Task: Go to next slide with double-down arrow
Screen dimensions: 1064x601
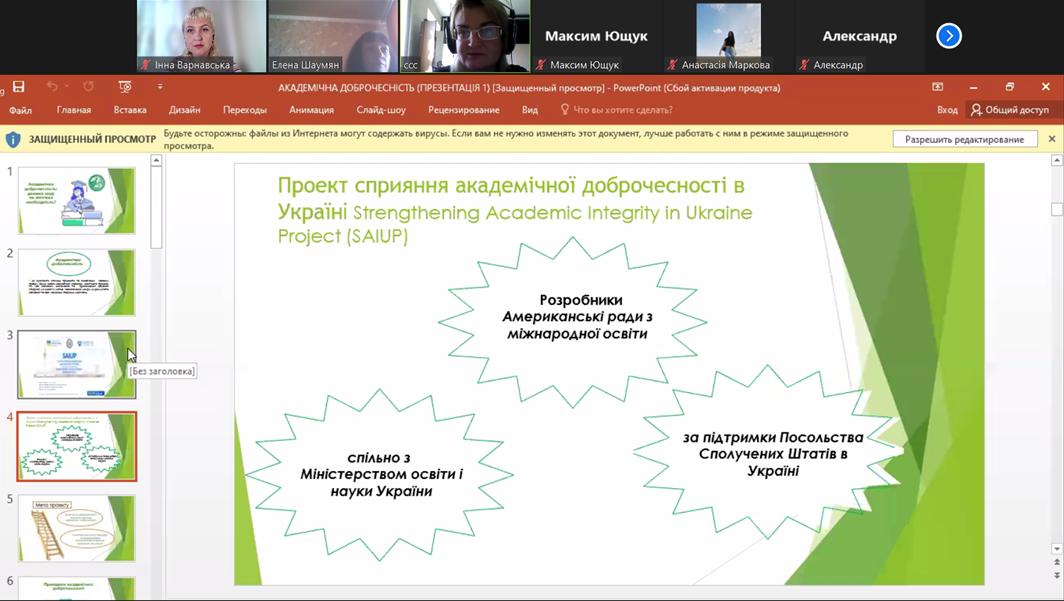Action: click(1057, 575)
